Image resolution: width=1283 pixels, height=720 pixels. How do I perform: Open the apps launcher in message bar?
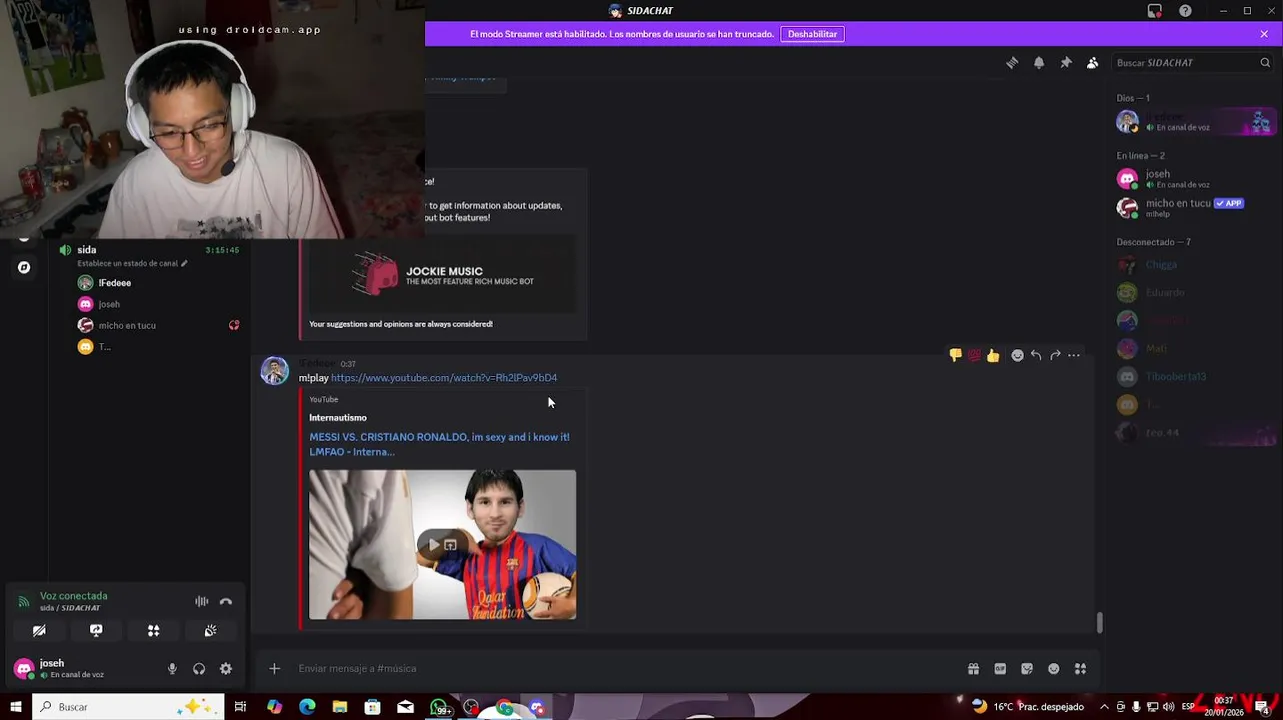point(1080,669)
